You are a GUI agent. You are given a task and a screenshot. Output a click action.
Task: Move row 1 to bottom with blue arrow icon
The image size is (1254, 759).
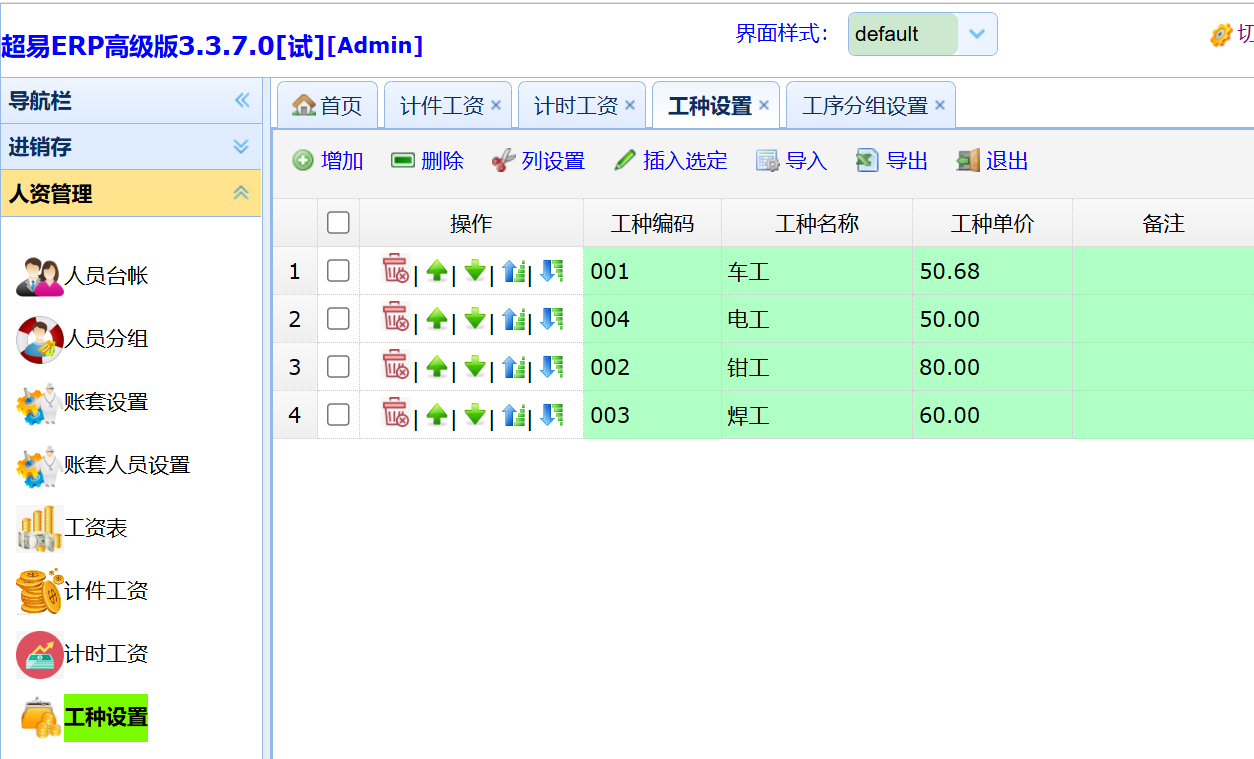click(551, 271)
